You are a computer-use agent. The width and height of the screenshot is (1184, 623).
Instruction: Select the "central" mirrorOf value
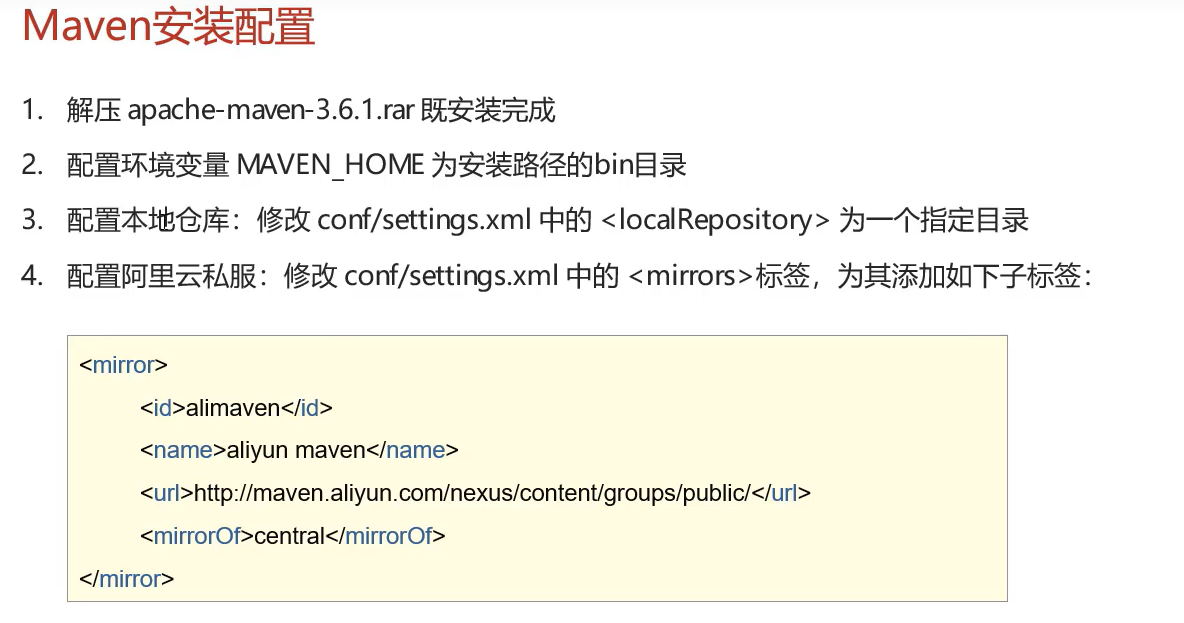pos(290,536)
